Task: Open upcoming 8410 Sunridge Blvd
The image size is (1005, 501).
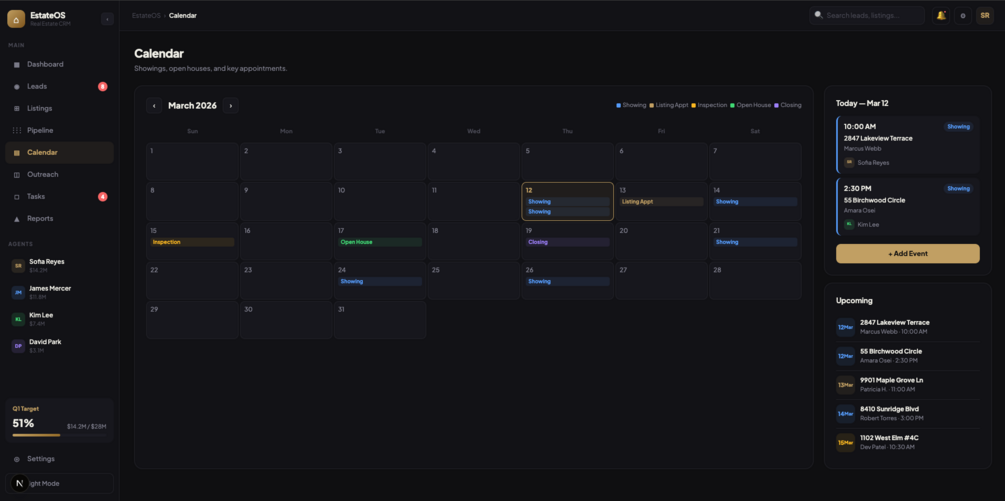Action: coord(908,413)
